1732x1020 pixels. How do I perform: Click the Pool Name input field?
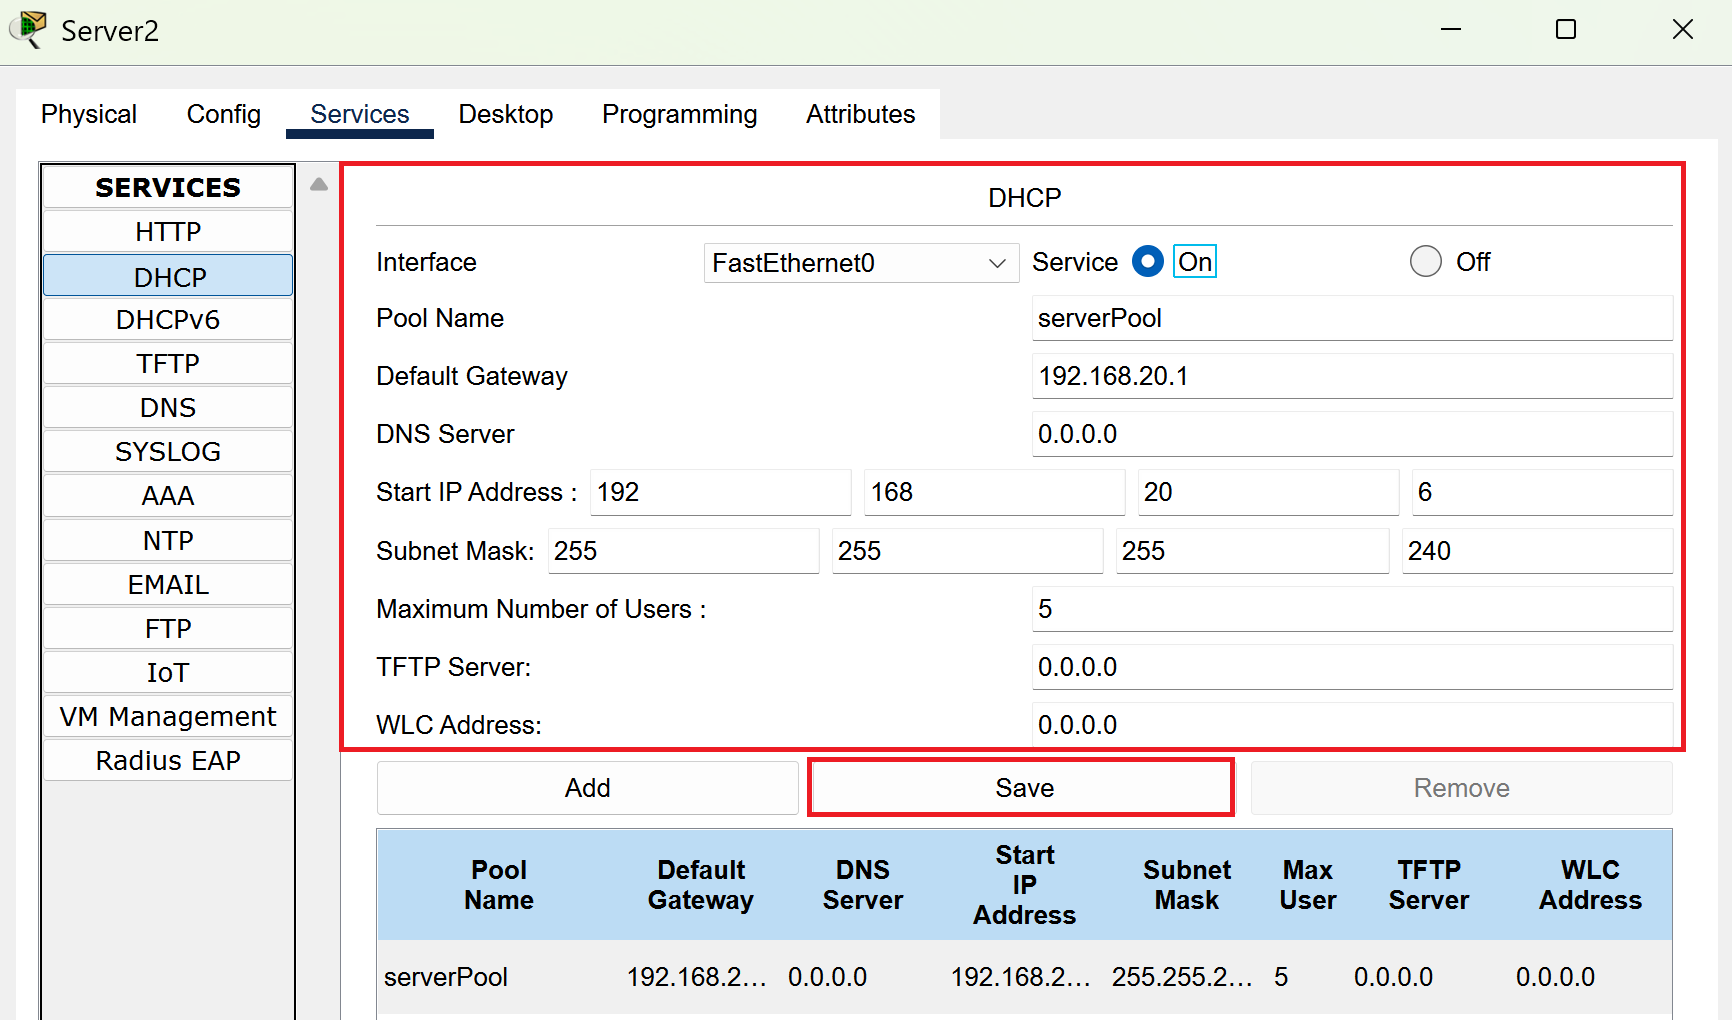coord(1352,318)
